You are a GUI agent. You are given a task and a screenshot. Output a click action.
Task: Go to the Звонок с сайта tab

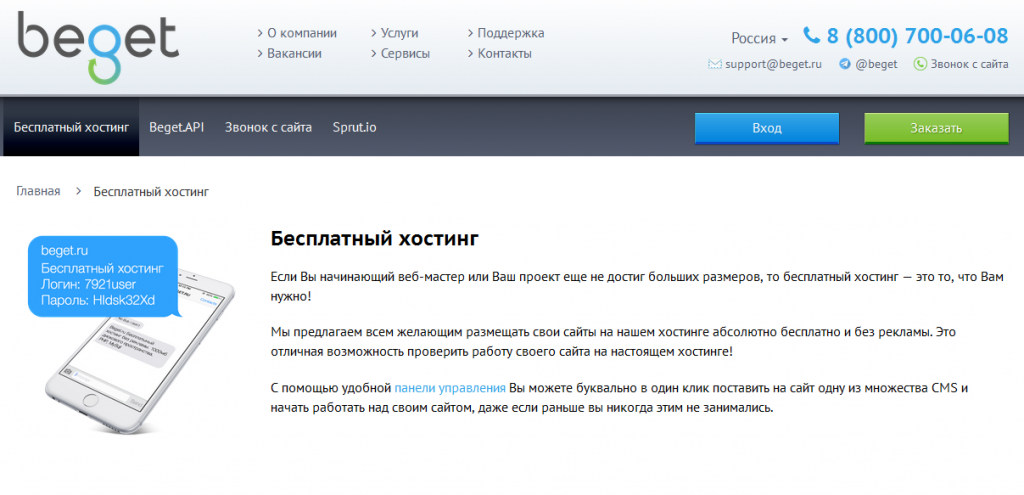(268, 127)
